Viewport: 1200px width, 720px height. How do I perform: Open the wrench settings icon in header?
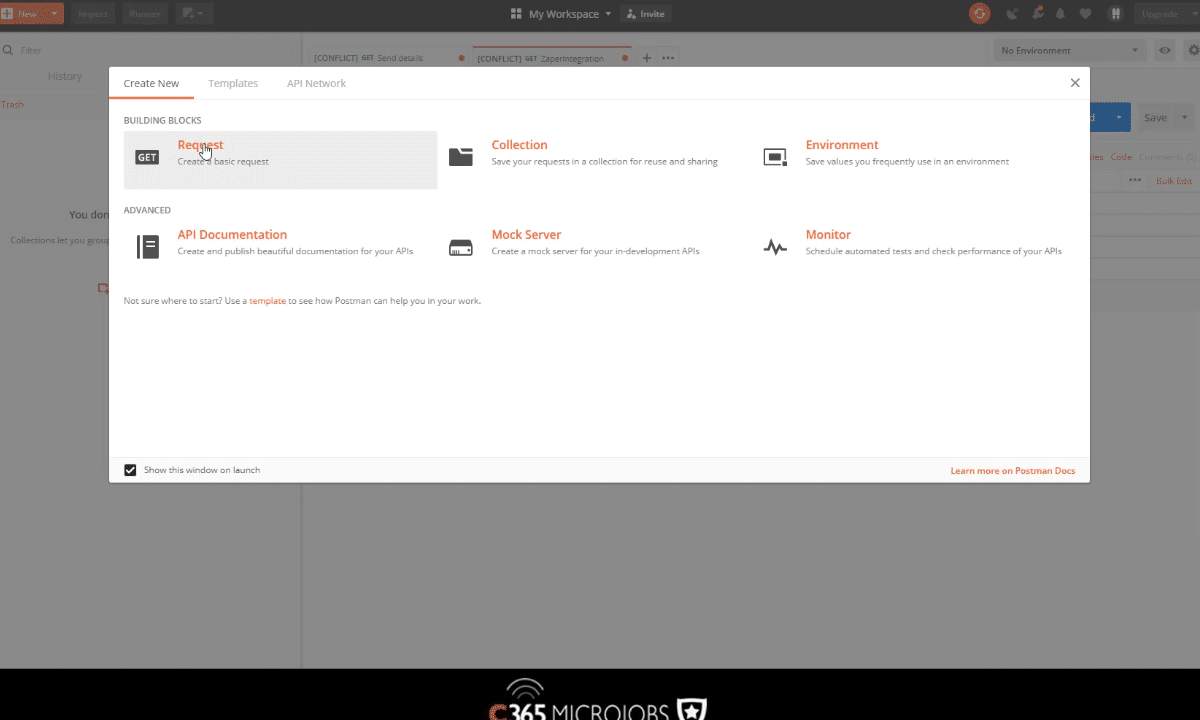coord(1038,14)
